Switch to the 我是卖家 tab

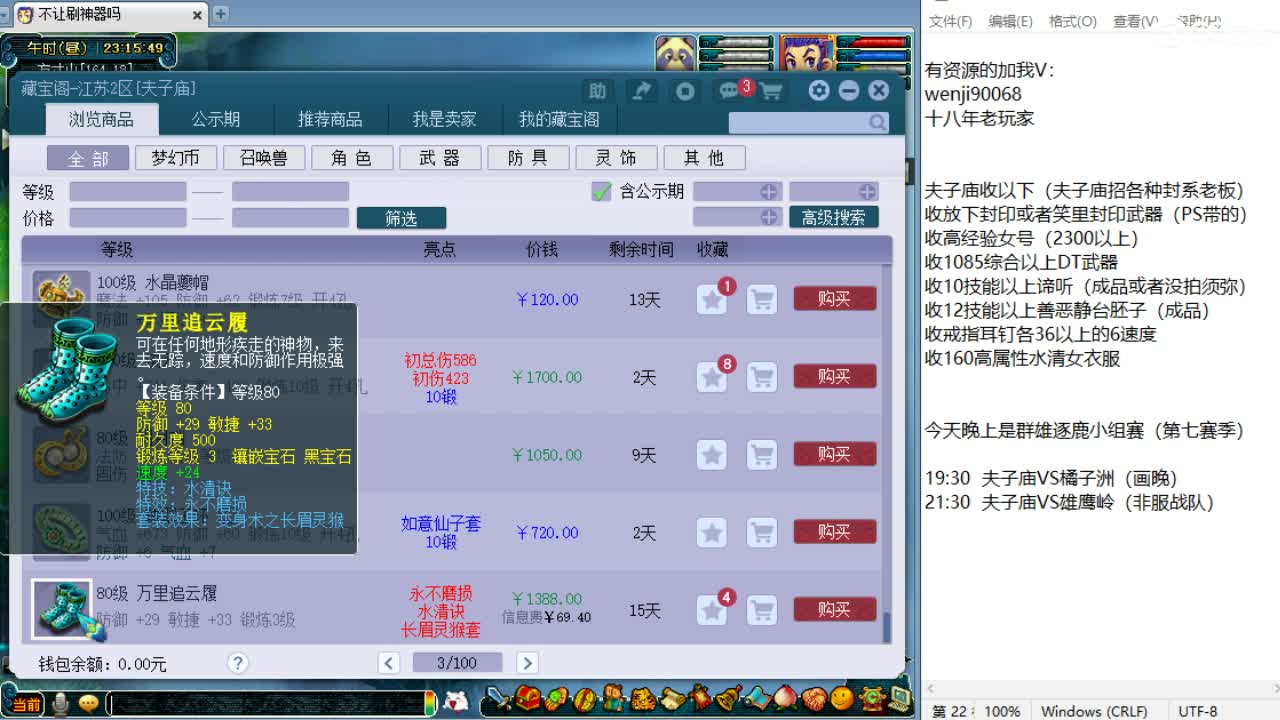click(445, 119)
